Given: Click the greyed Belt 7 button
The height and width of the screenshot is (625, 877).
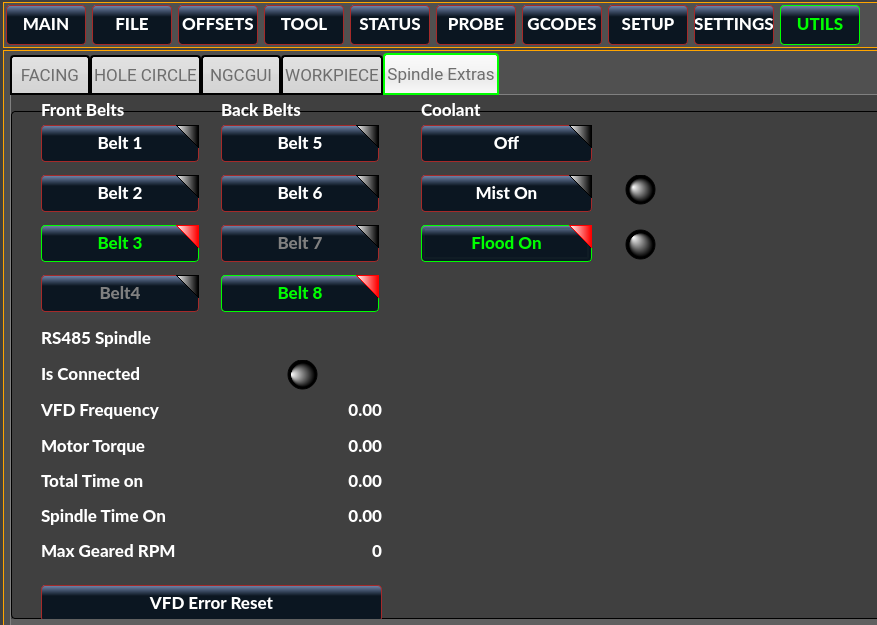Looking at the screenshot, I should click(300, 243).
